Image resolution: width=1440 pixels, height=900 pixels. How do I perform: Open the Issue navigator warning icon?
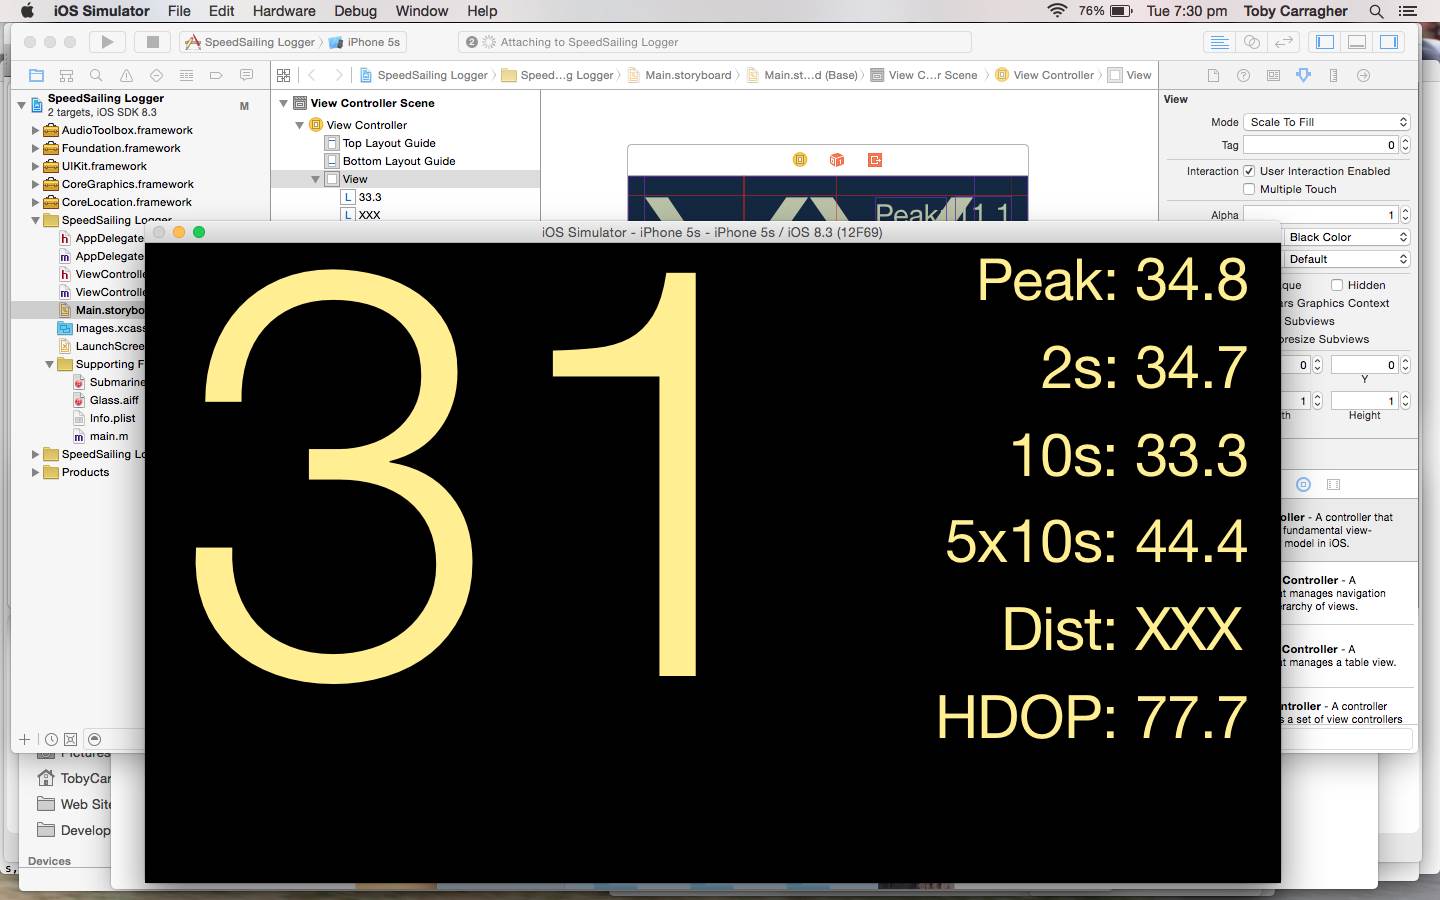pos(126,75)
